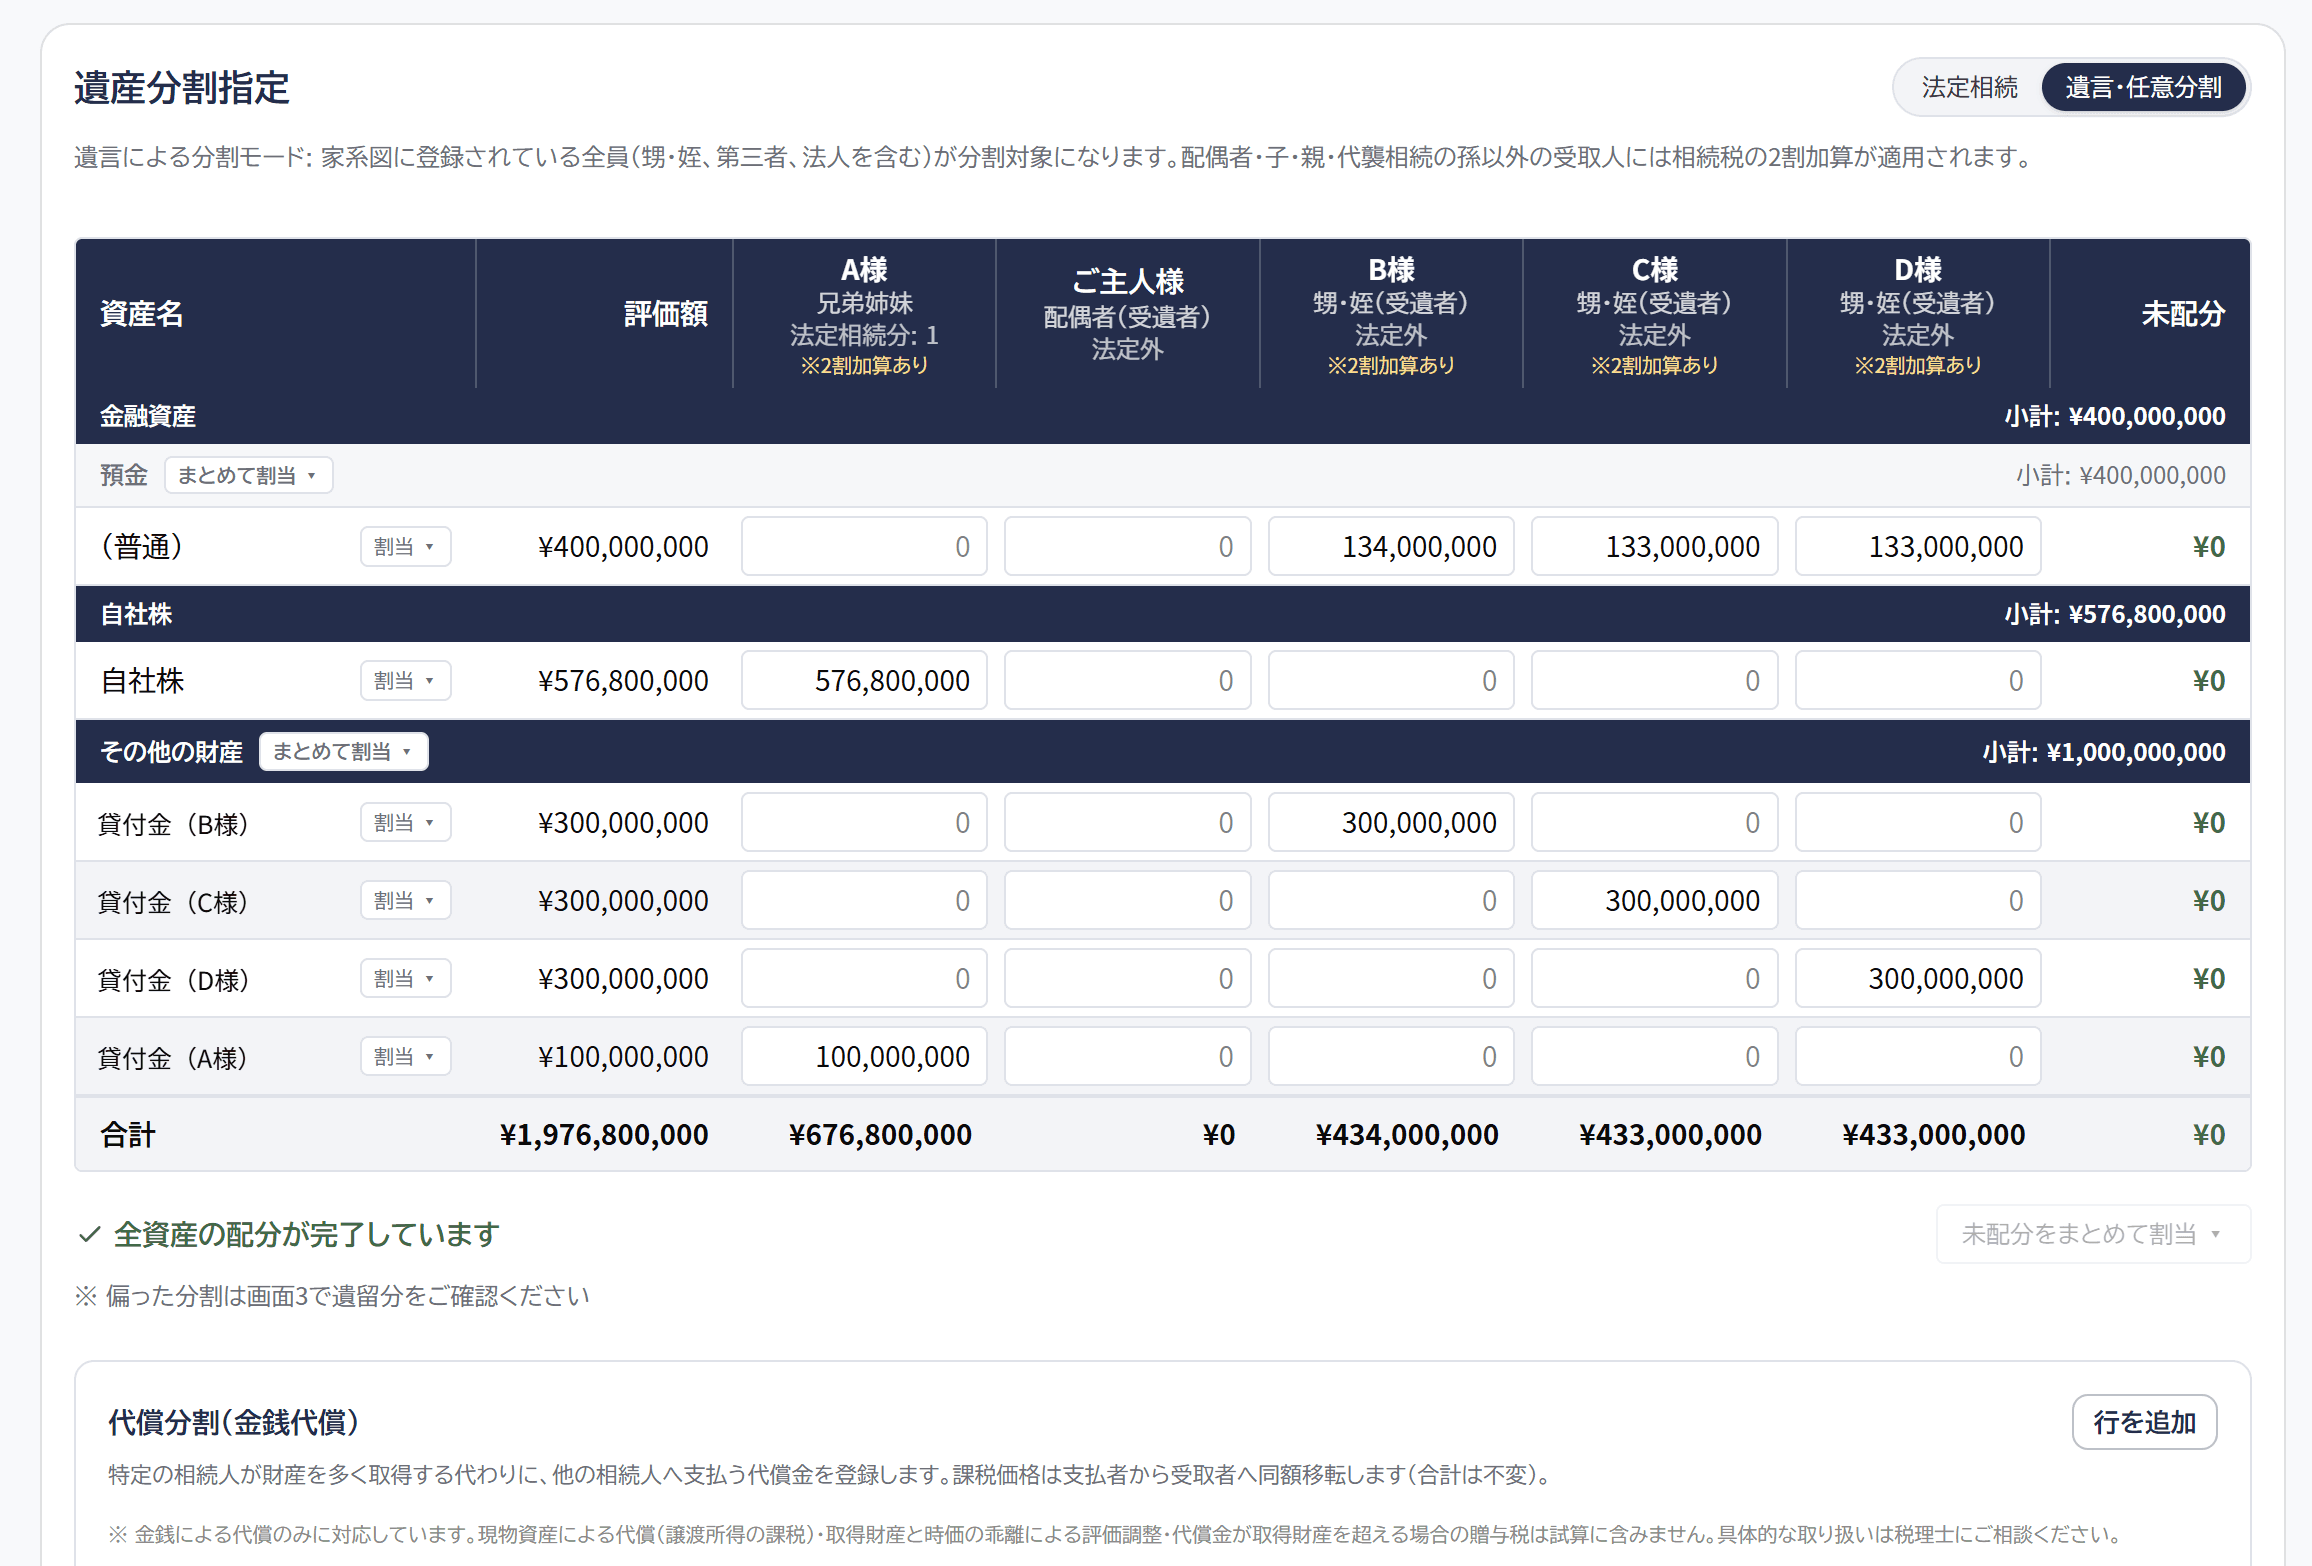The width and height of the screenshot is (2312, 1566).
Task: Click ¥400,000,000 valuation of (普通)
Action: click(x=623, y=547)
